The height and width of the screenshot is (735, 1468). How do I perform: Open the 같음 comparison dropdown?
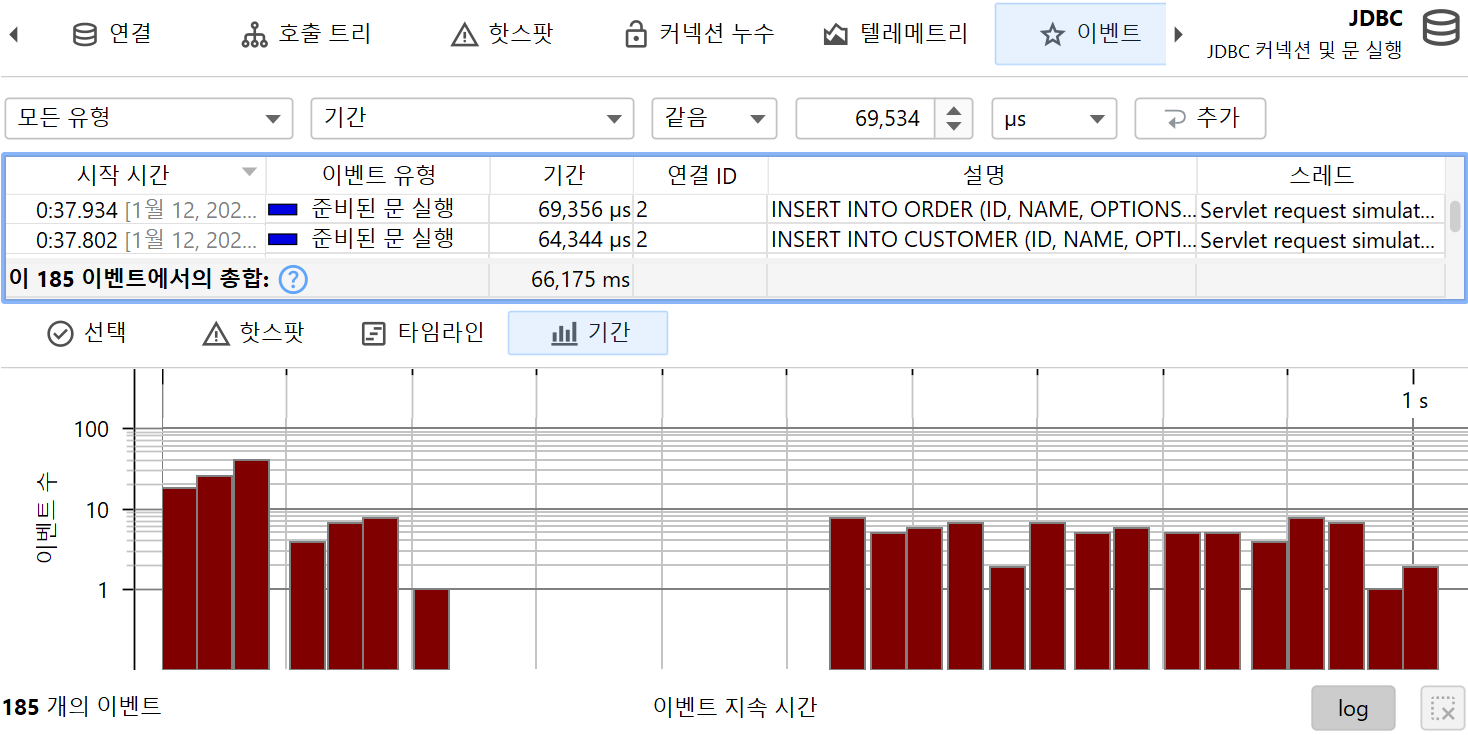(714, 118)
